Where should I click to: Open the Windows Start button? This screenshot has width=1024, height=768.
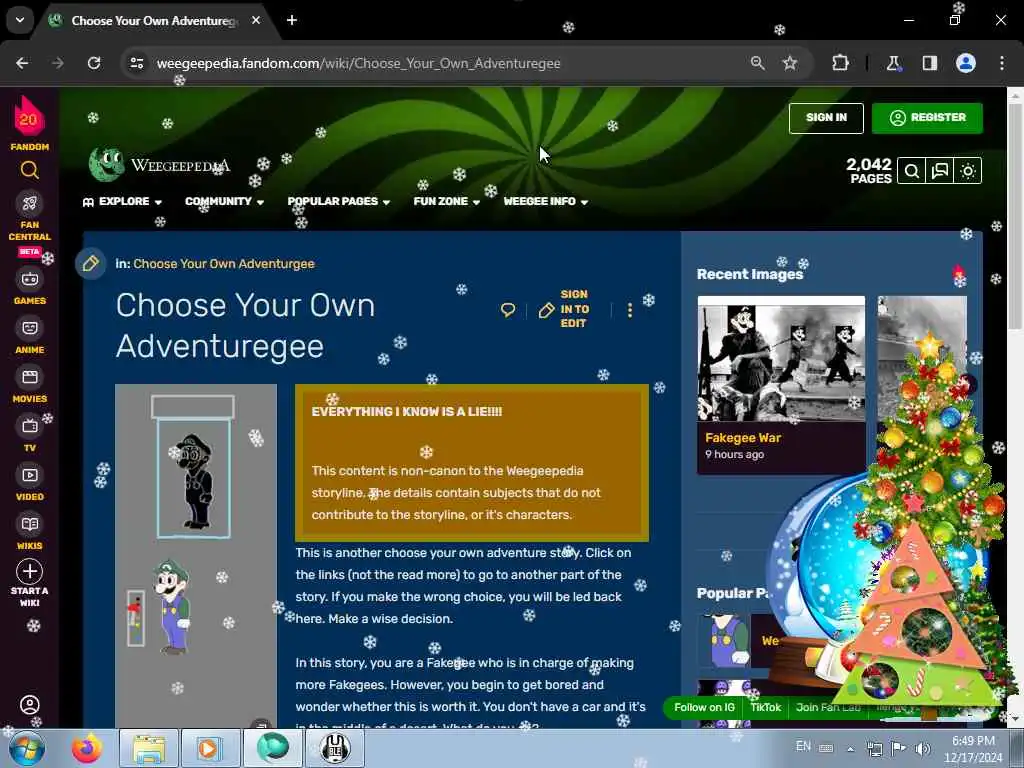click(27, 748)
